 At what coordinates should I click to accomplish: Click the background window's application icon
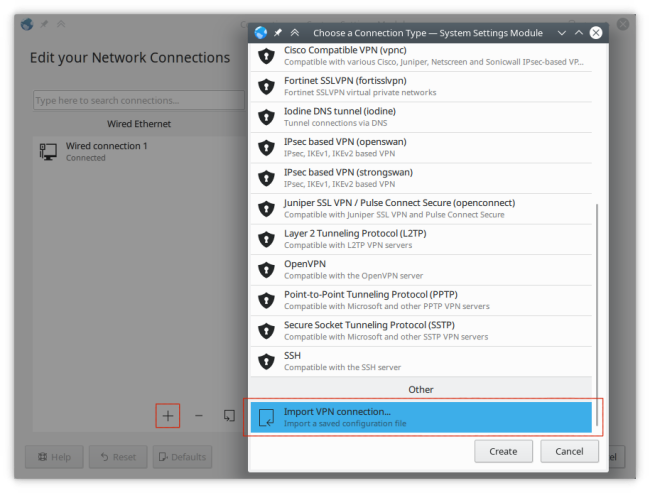point(27,24)
